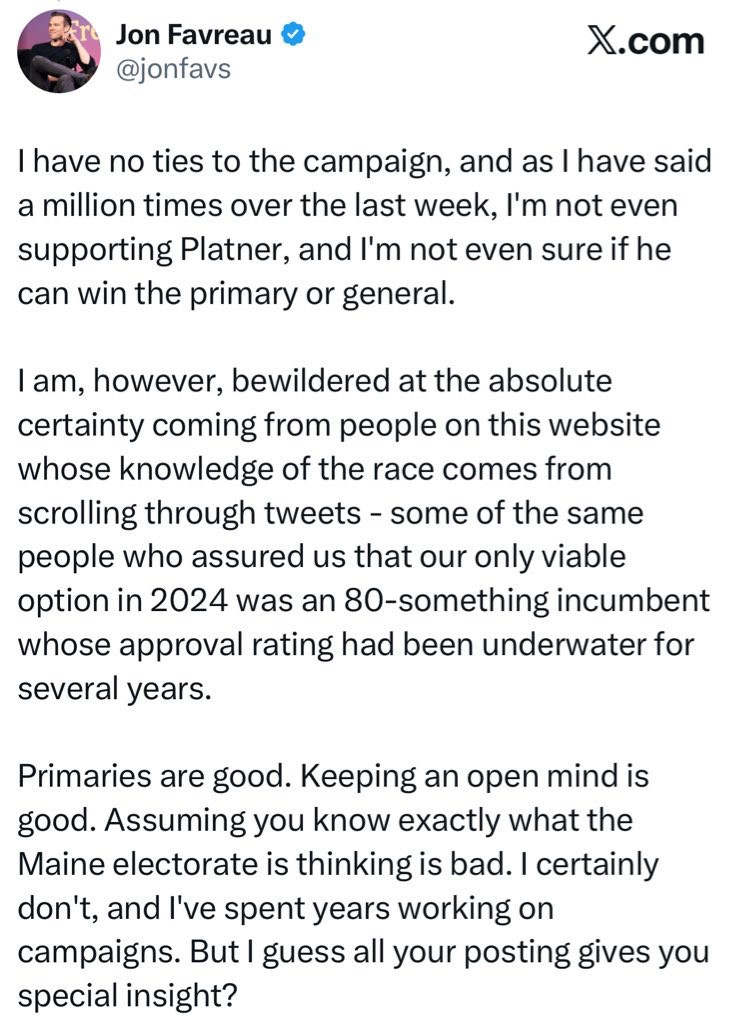Click Jon Favreau's profile avatar
This screenshot has height=1024, width=736.
(59, 52)
